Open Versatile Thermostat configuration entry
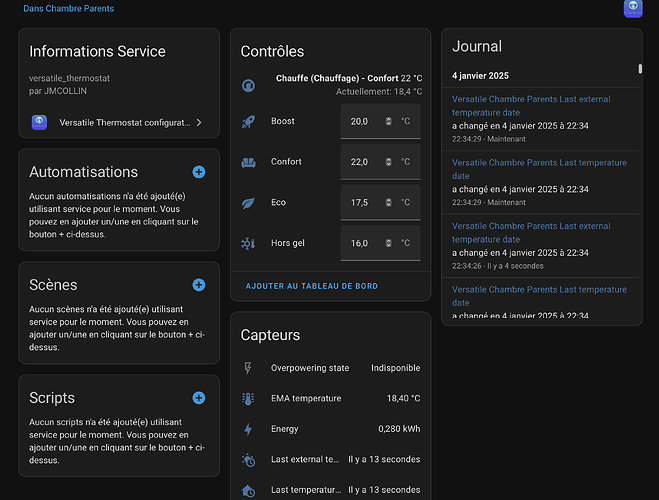 pyautogui.click(x=119, y=122)
